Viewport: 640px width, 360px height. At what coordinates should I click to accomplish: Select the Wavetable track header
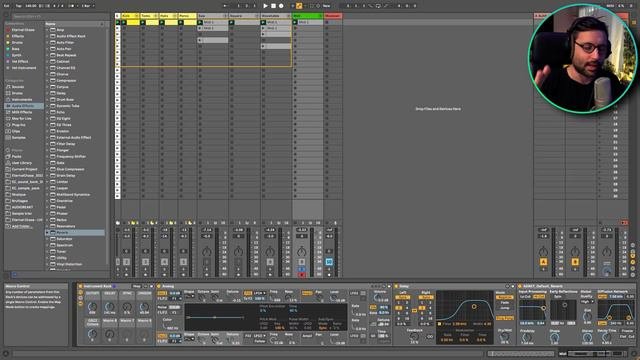(x=276, y=16)
